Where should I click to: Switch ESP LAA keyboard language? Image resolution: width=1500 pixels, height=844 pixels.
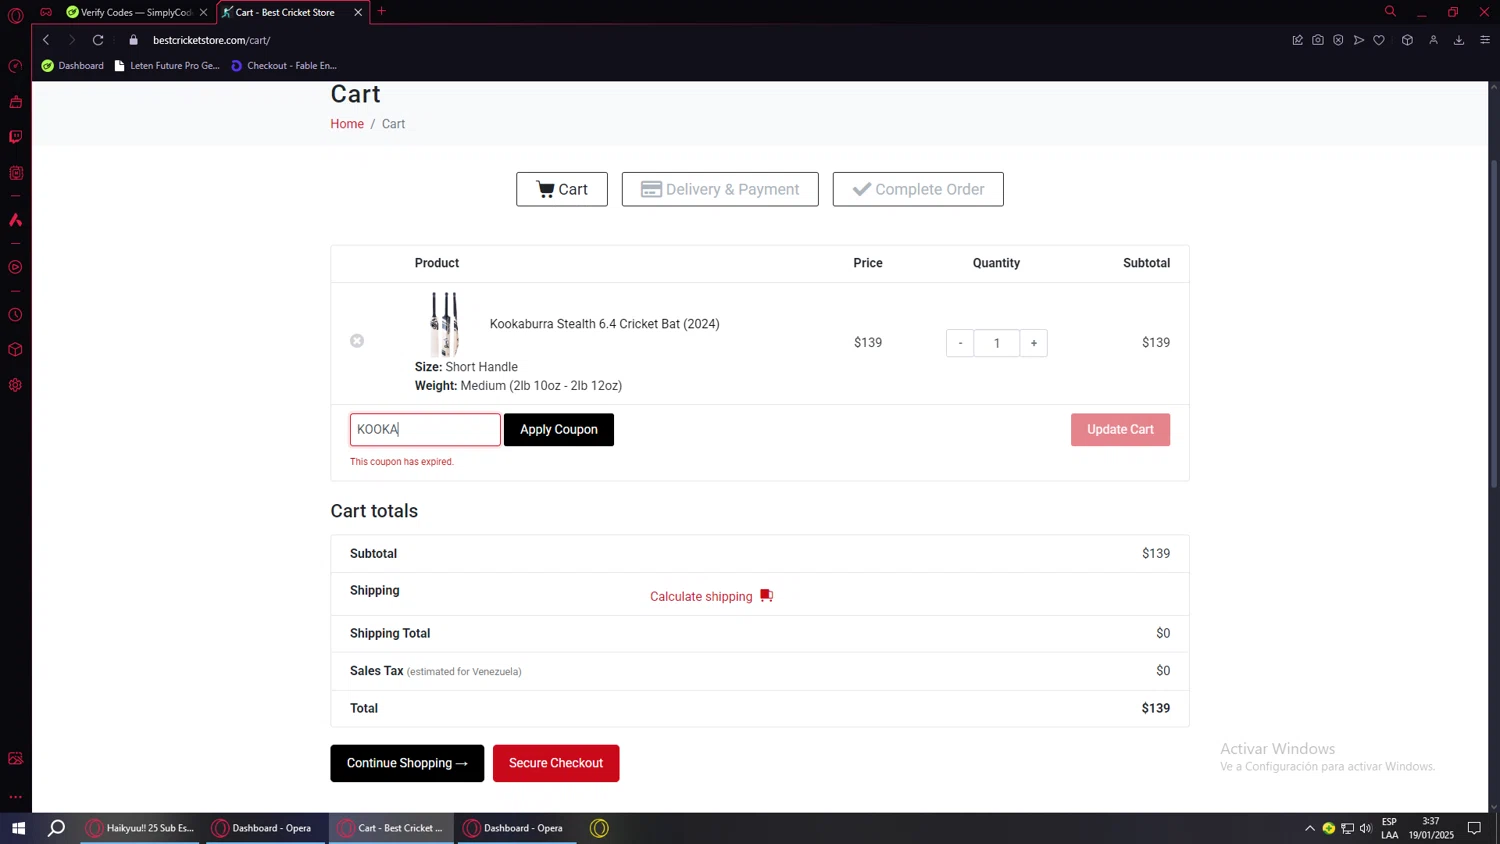point(1390,828)
